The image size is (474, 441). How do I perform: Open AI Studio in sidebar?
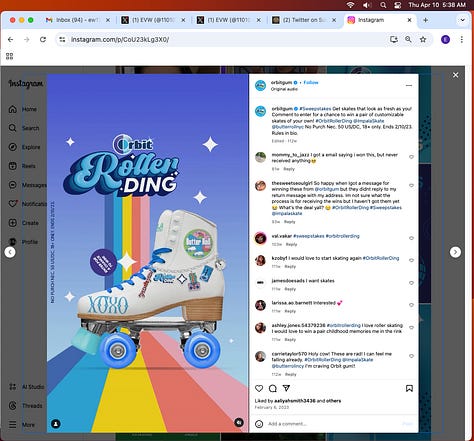(26, 387)
